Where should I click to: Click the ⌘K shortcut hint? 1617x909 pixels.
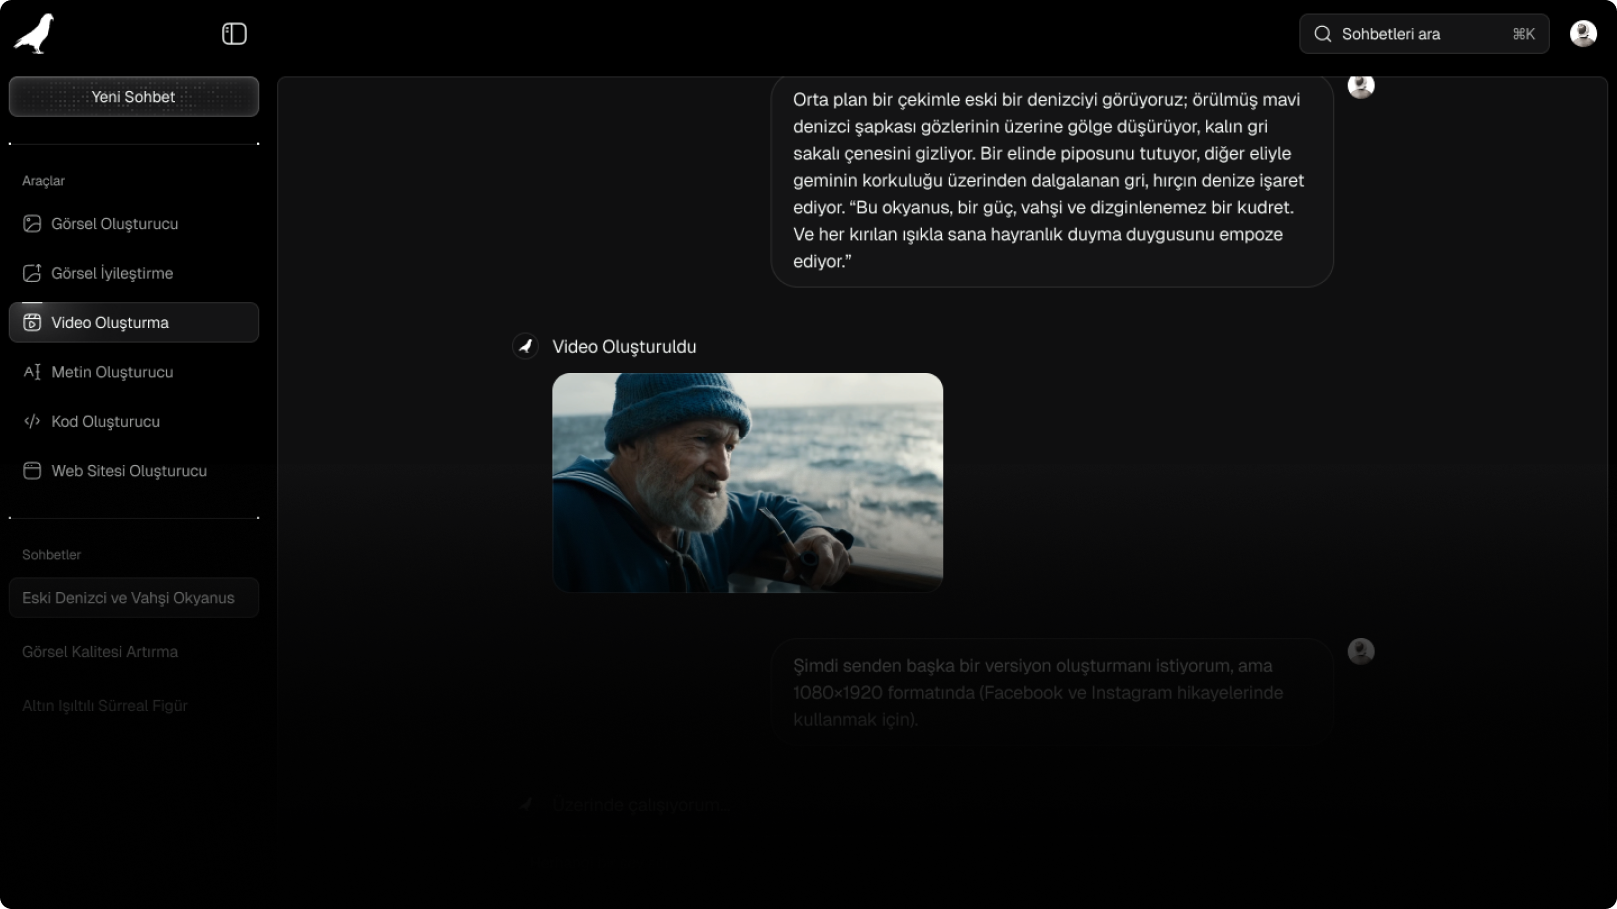click(x=1523, y=34)
